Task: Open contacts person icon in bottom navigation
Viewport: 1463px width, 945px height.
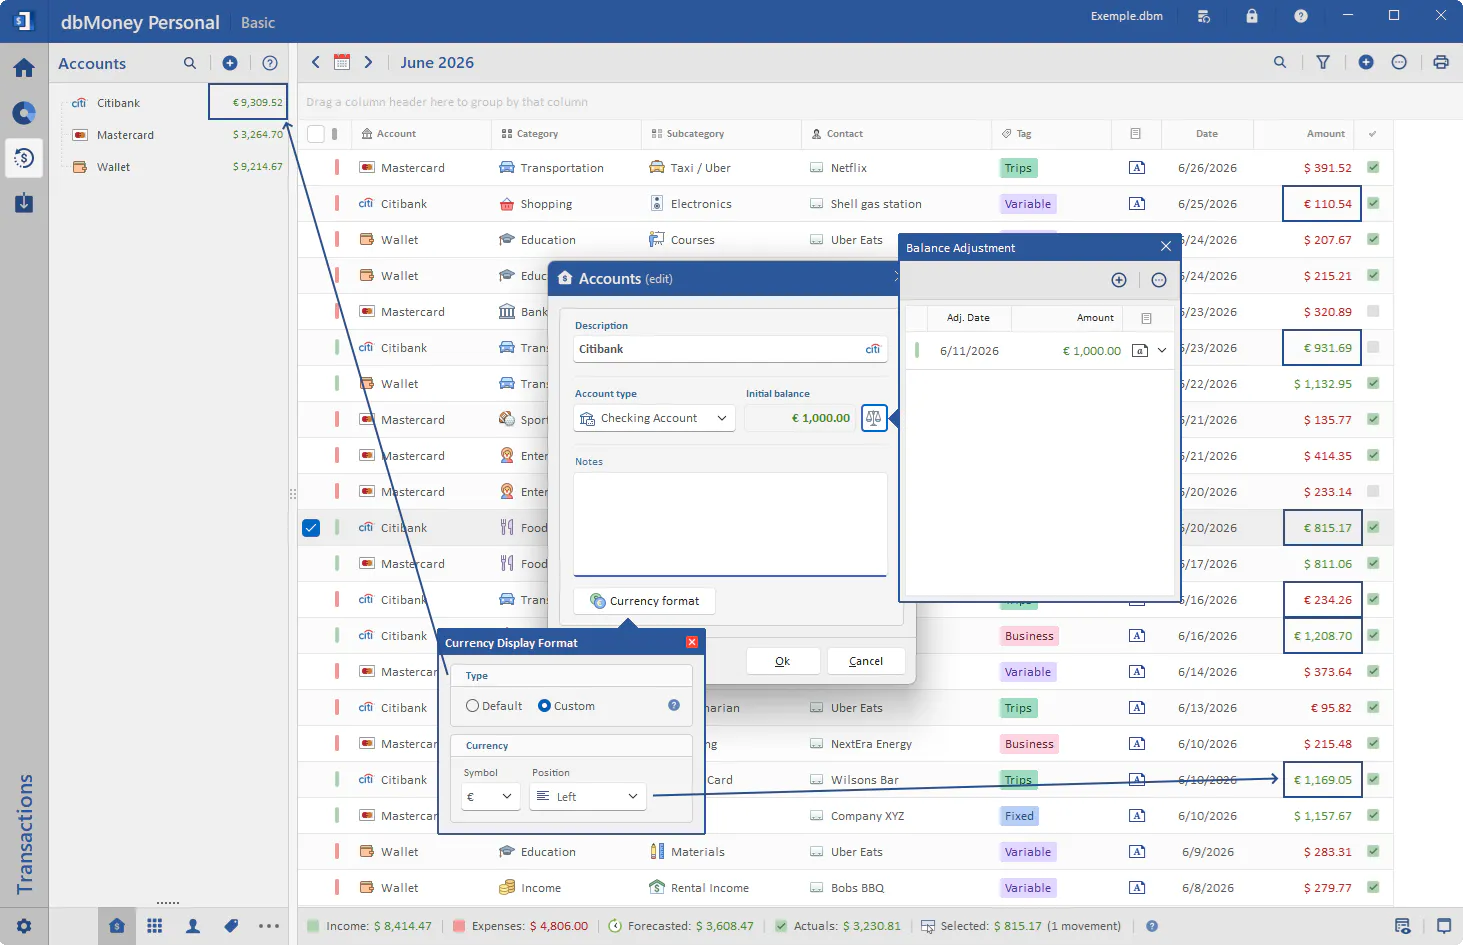Action: (193, 926)
